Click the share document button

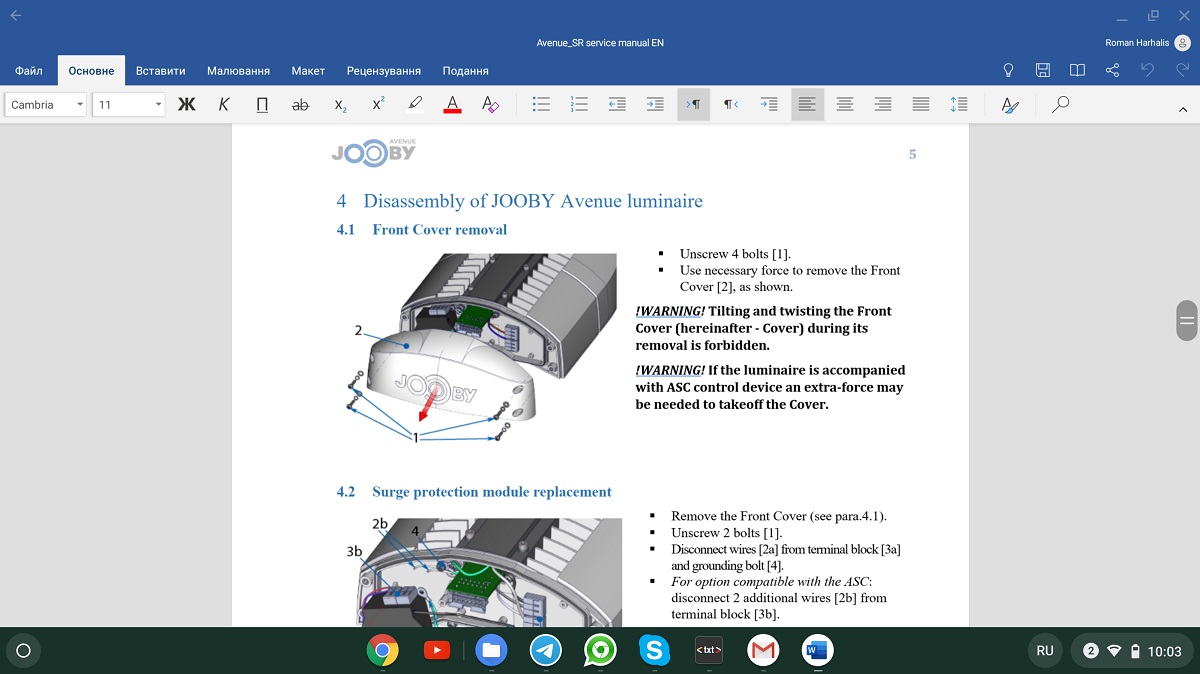point(1112,70)
